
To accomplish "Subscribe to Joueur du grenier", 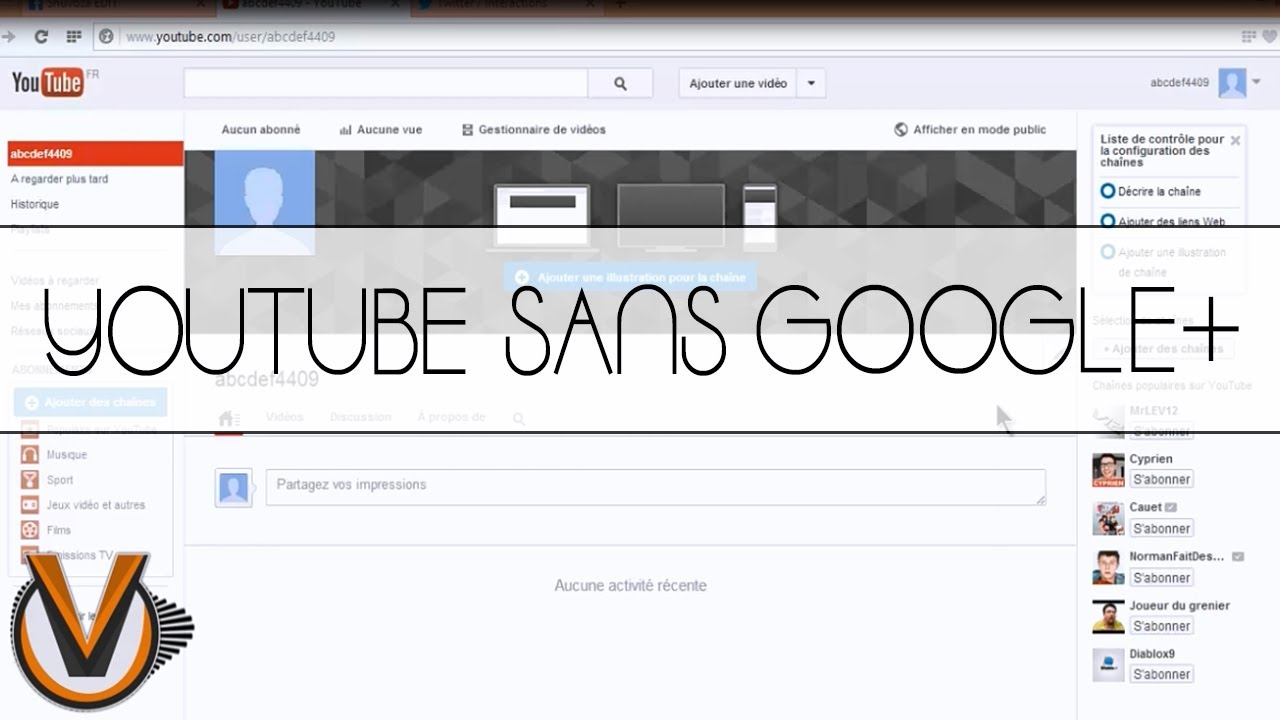I will click(x=1161, y=626).
